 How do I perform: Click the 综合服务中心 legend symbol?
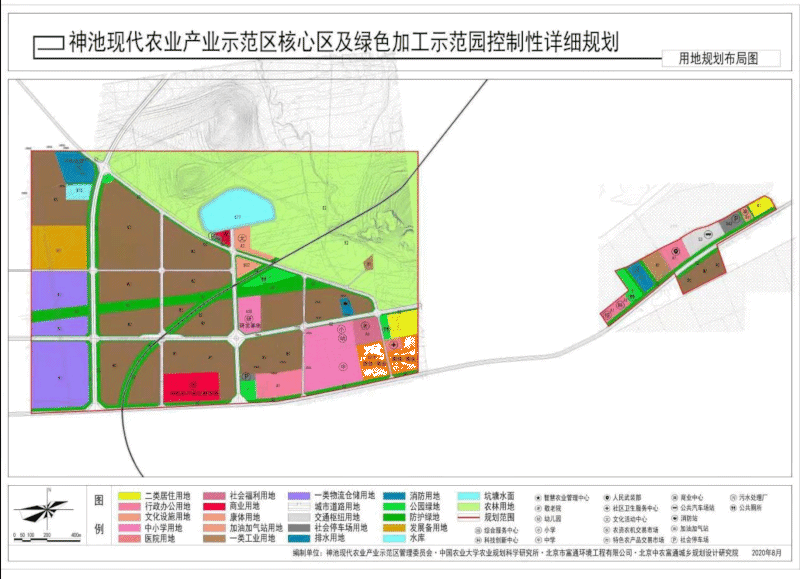(478, 530)
